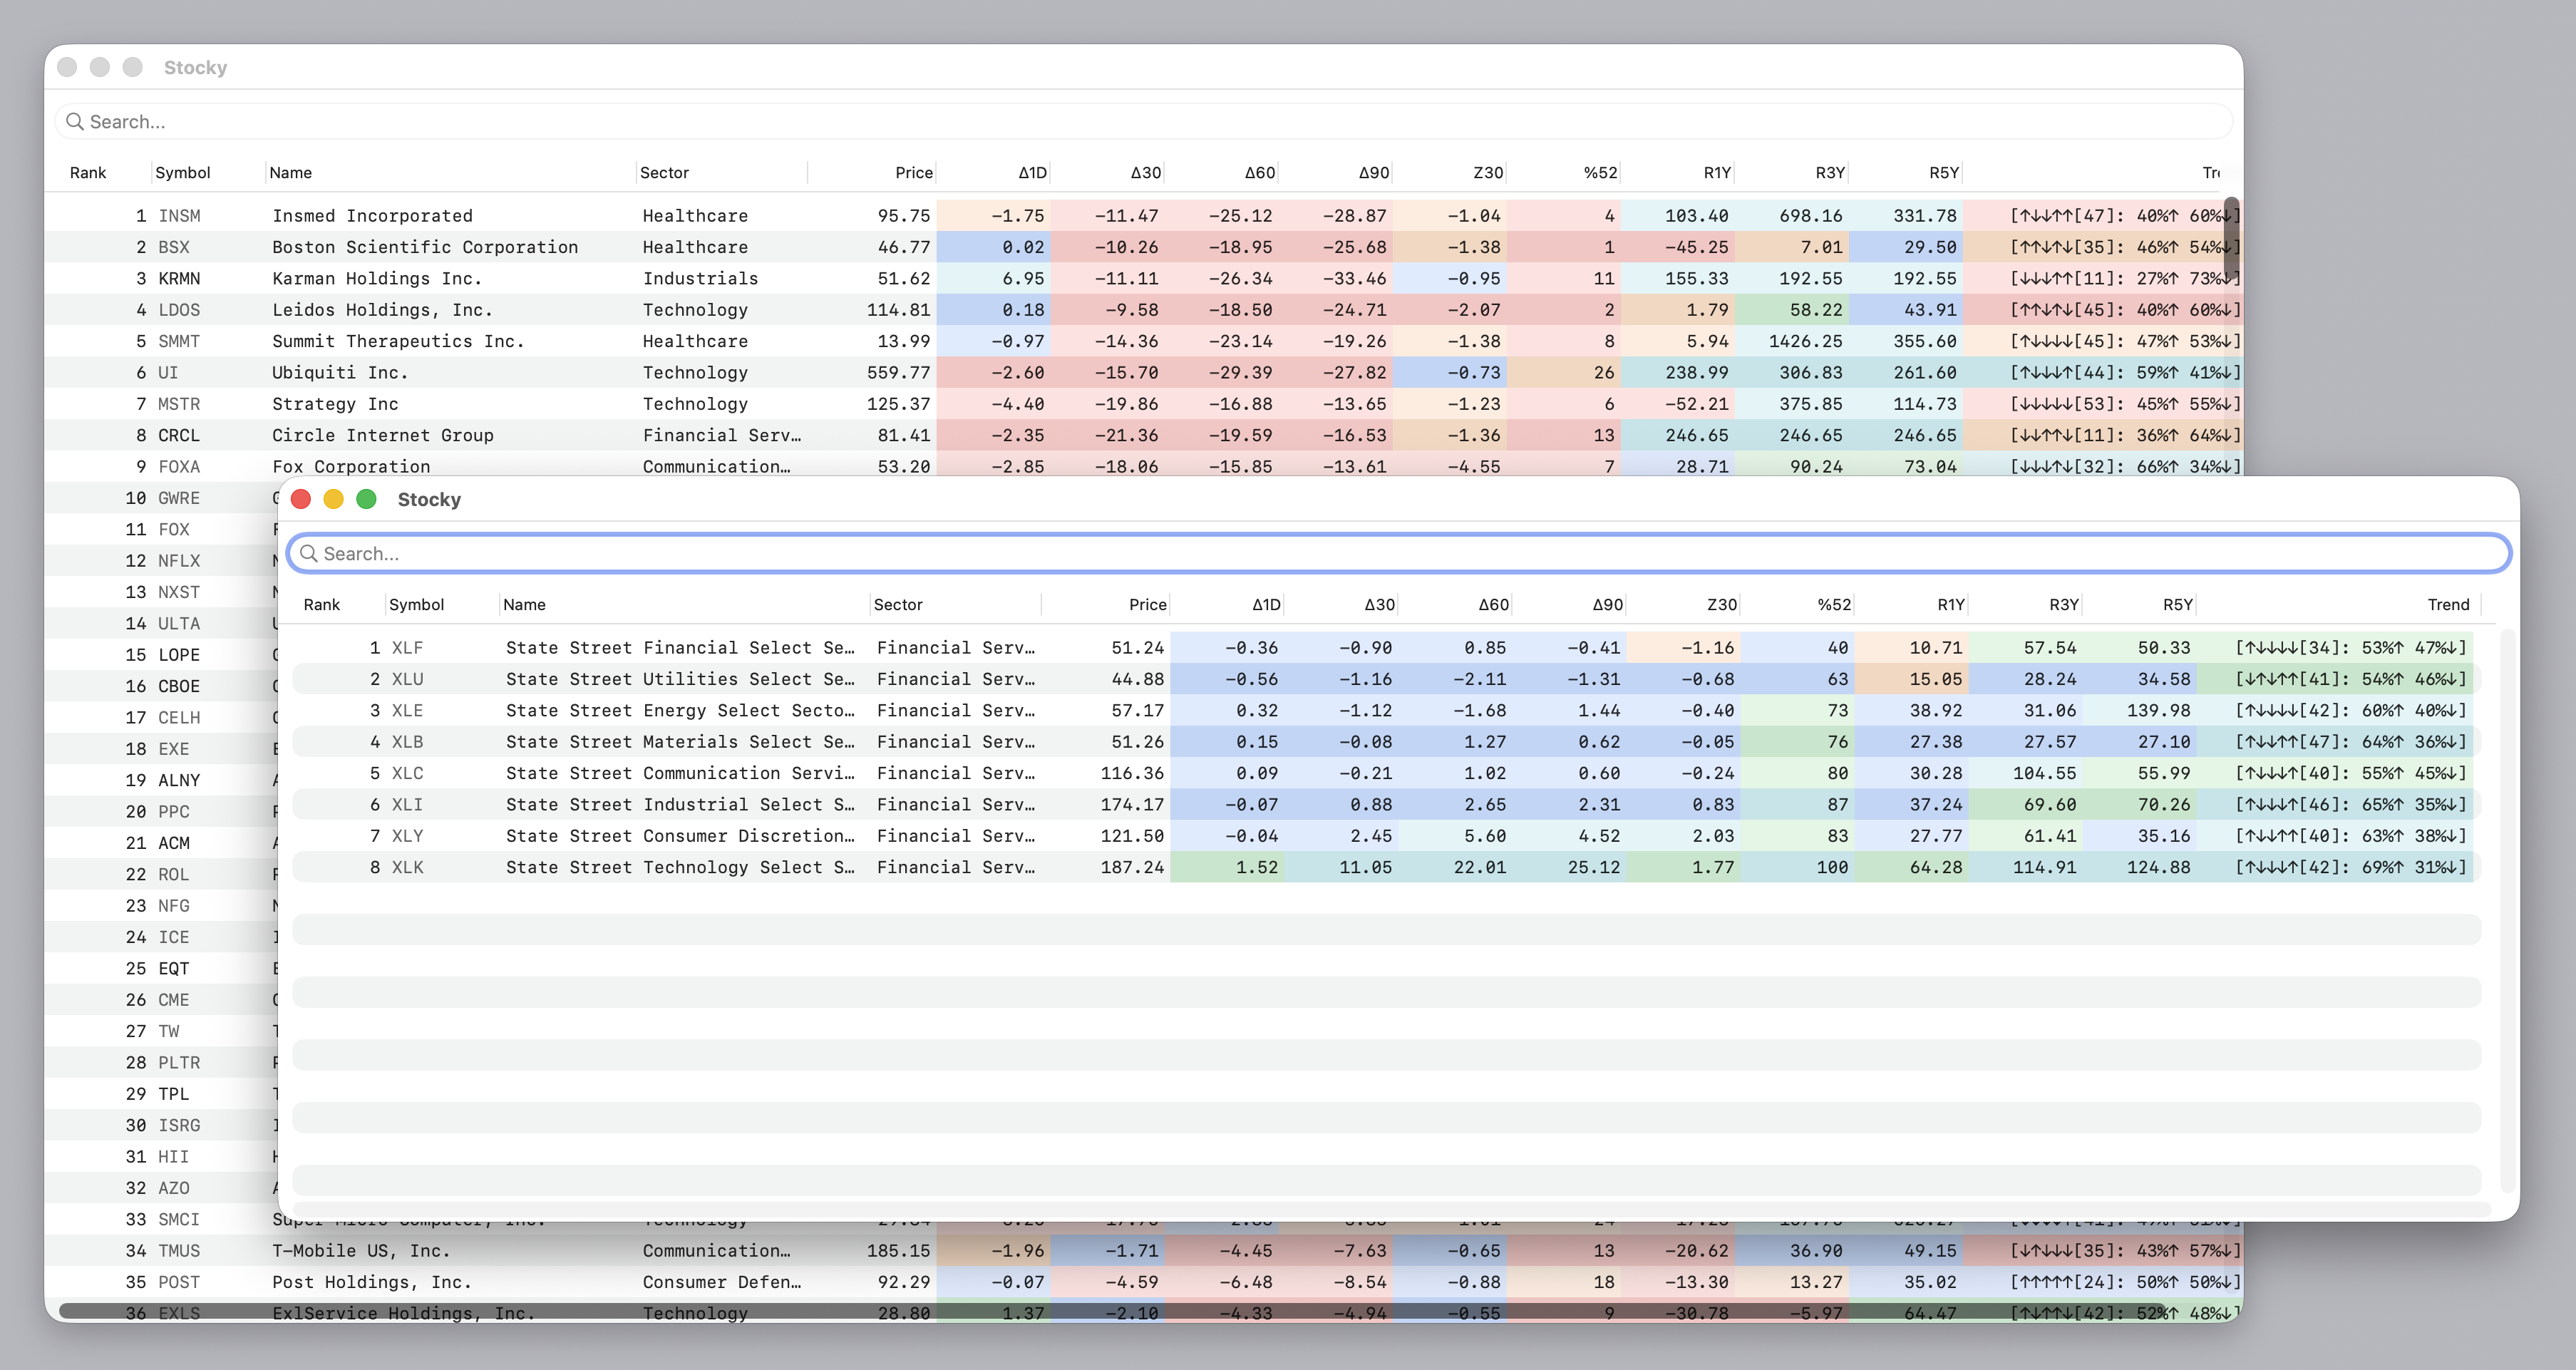
Task: Click the search magnifier icon in front Stocky window
Action: click(x=309, y=553)
